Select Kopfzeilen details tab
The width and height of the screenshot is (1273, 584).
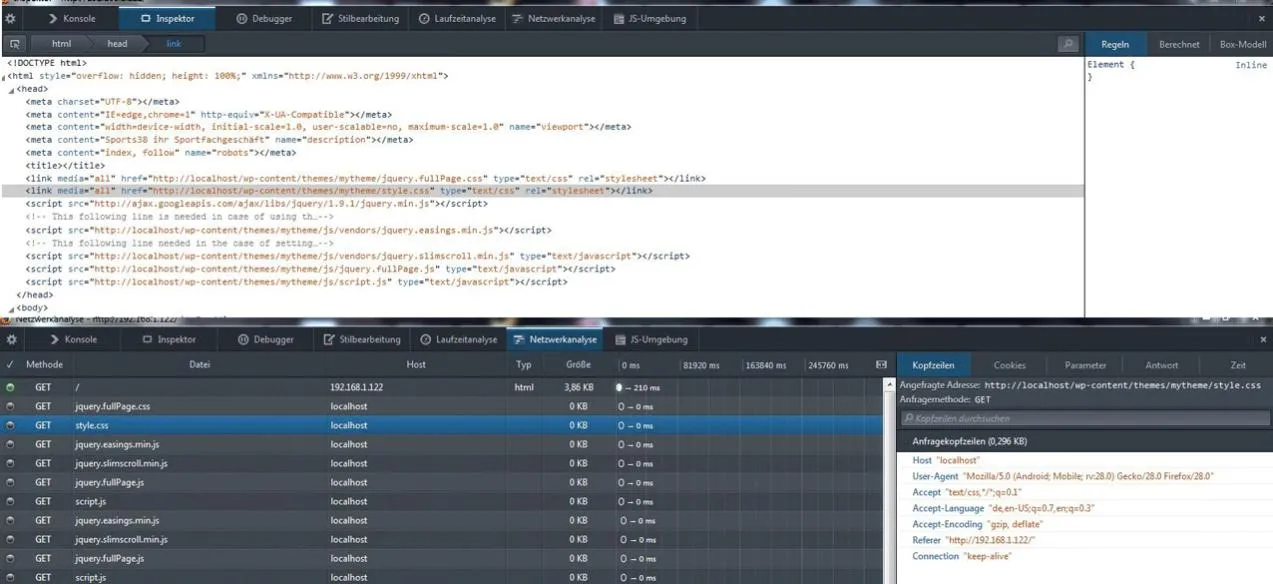click(933, 365)
